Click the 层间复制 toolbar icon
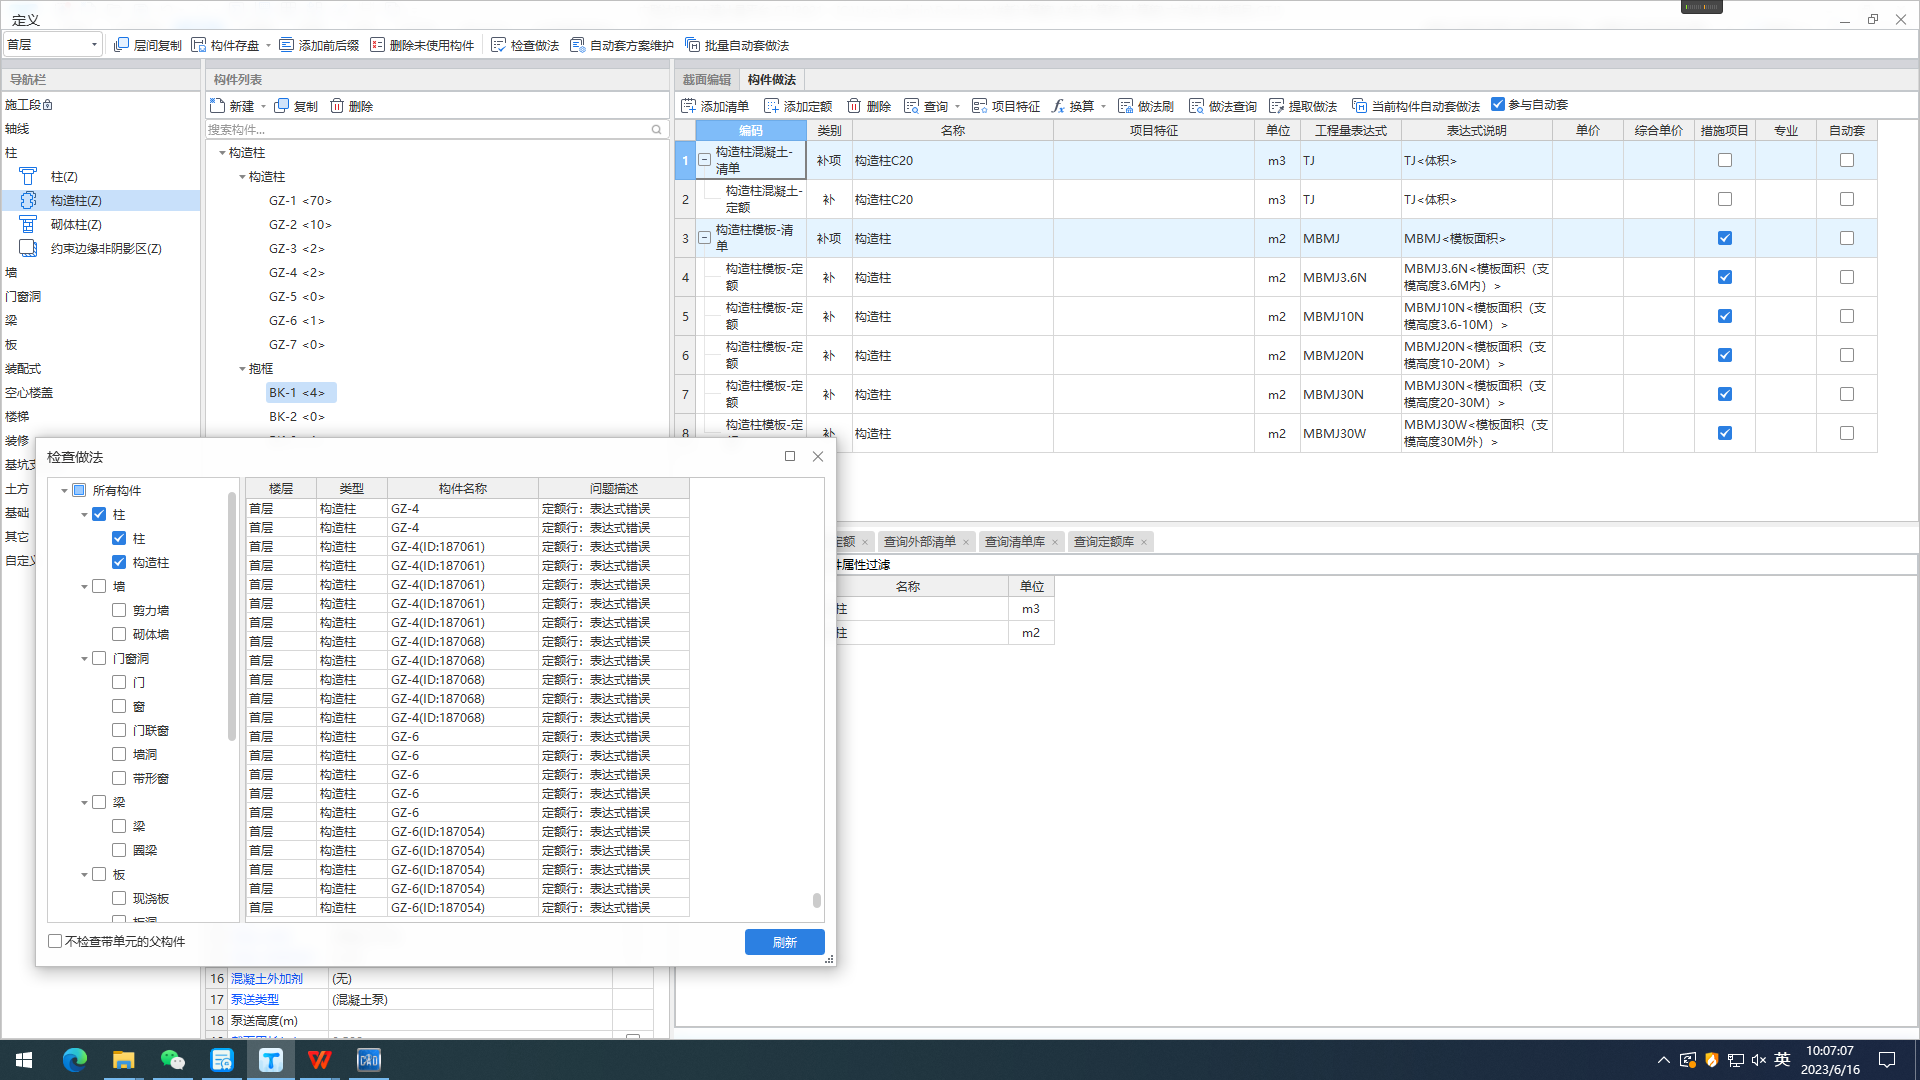This screenshot has height=1080, width=1920. pos(121,45)
